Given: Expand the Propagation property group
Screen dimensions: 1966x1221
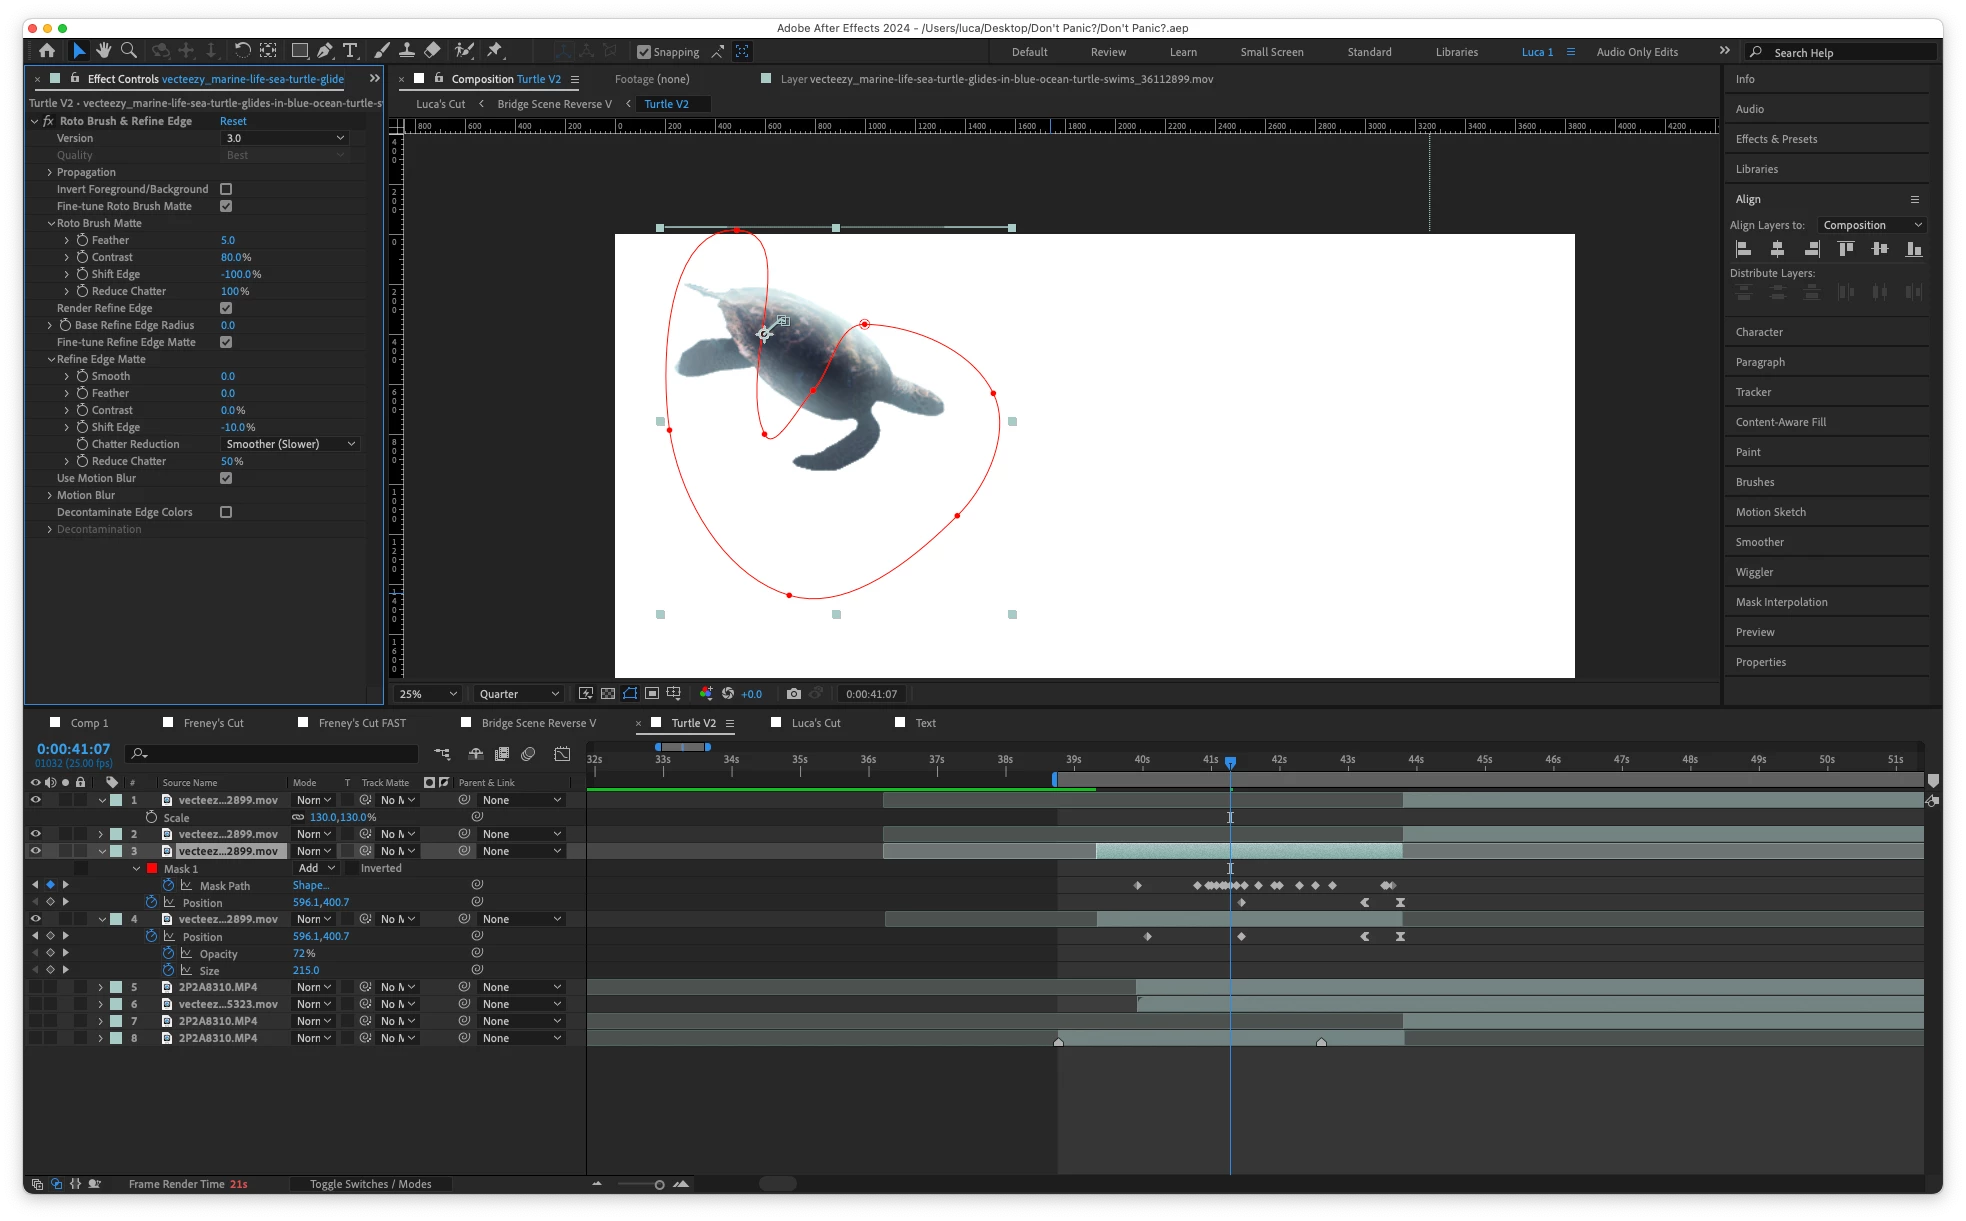Looking at the screenshot, I should pyautogui.click(x=49, y=172).
